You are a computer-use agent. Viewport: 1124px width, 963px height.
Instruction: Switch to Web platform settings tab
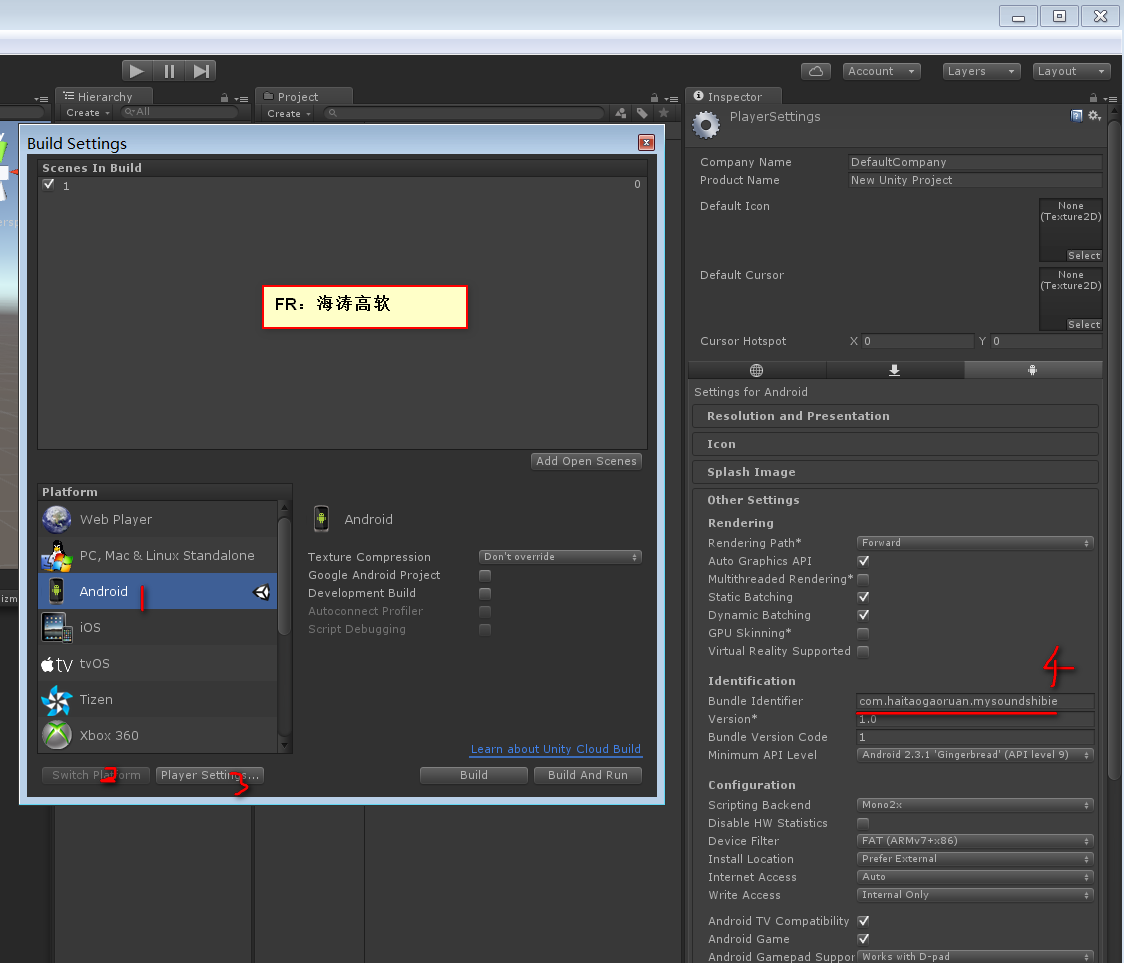[756, 370]
